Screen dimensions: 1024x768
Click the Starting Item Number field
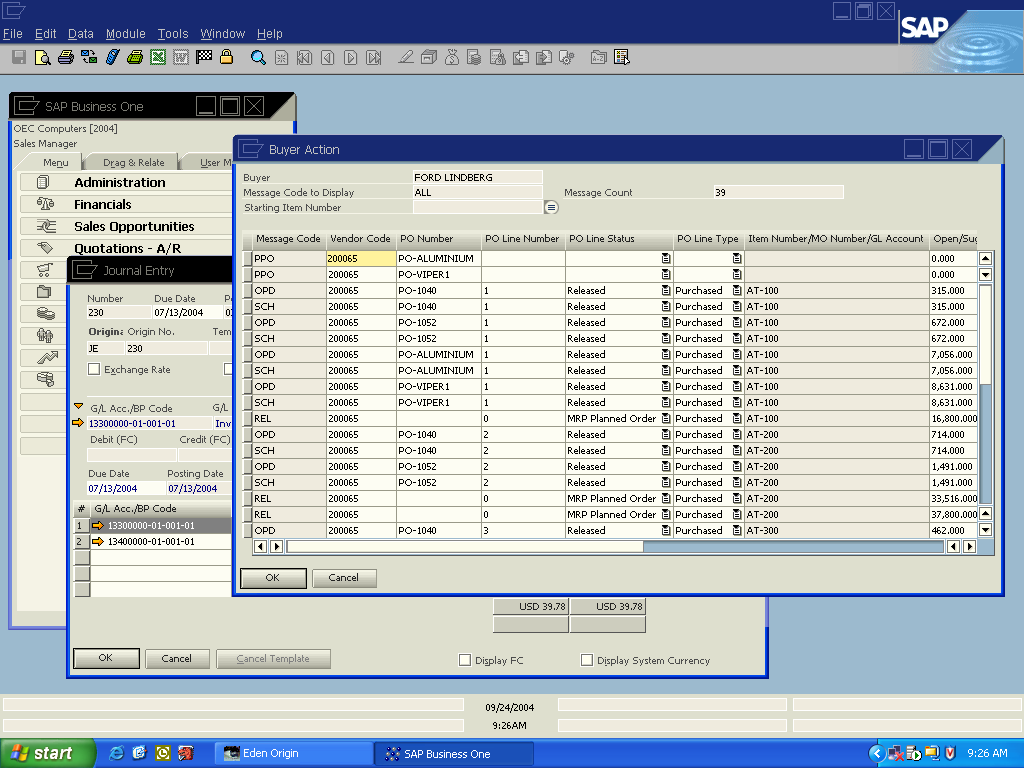tap(478, 208)
